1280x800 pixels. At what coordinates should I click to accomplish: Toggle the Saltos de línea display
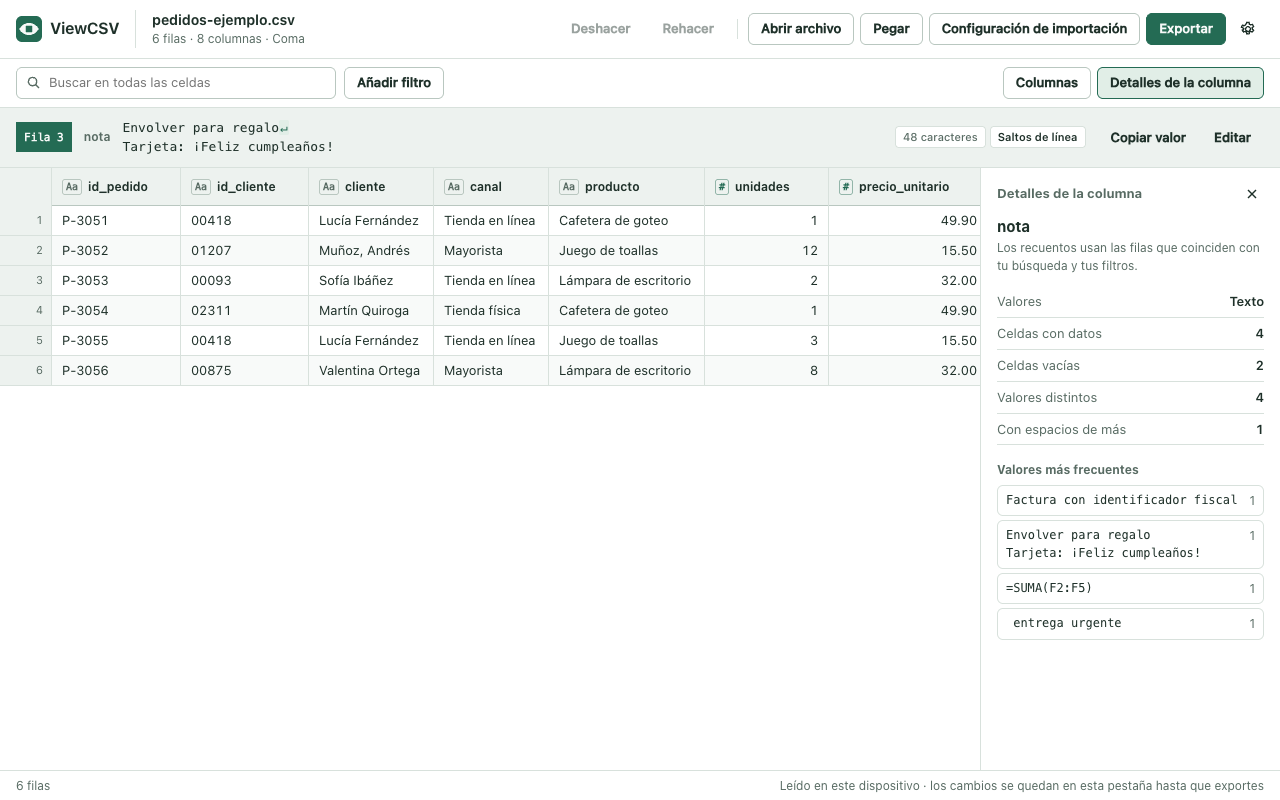[1037, 137]
